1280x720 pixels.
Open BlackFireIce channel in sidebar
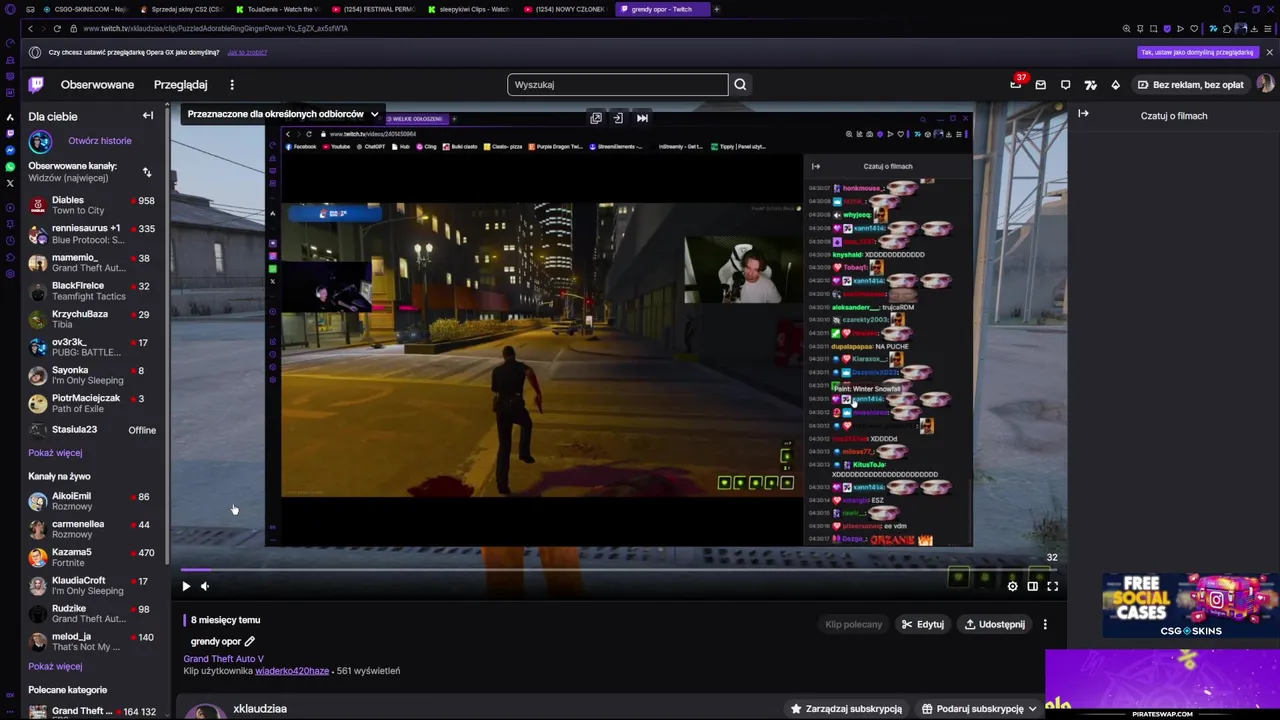tap(91, 291)
